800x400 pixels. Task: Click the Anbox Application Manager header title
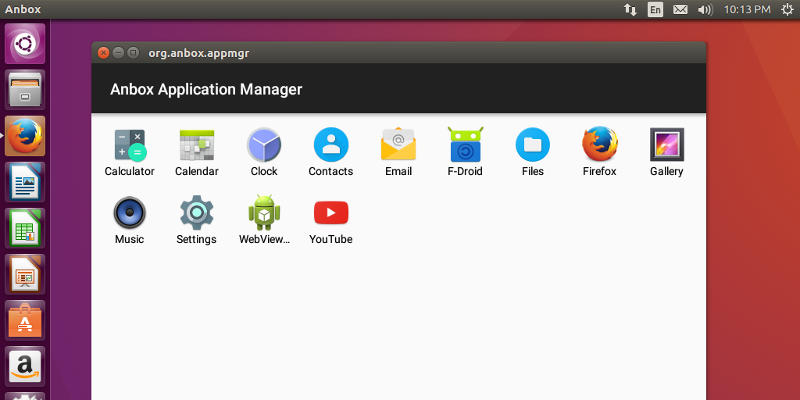(x=206, y=90)
